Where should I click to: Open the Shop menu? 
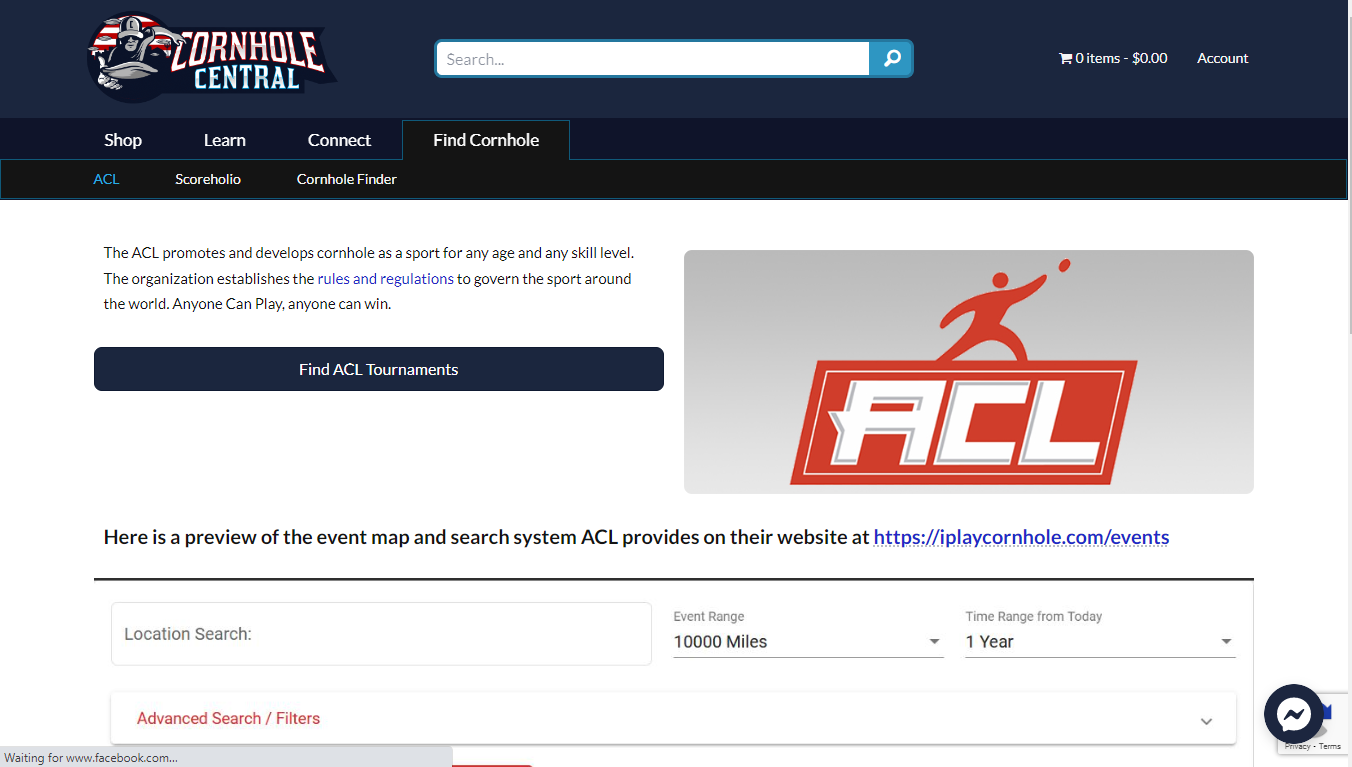point(123,140)
